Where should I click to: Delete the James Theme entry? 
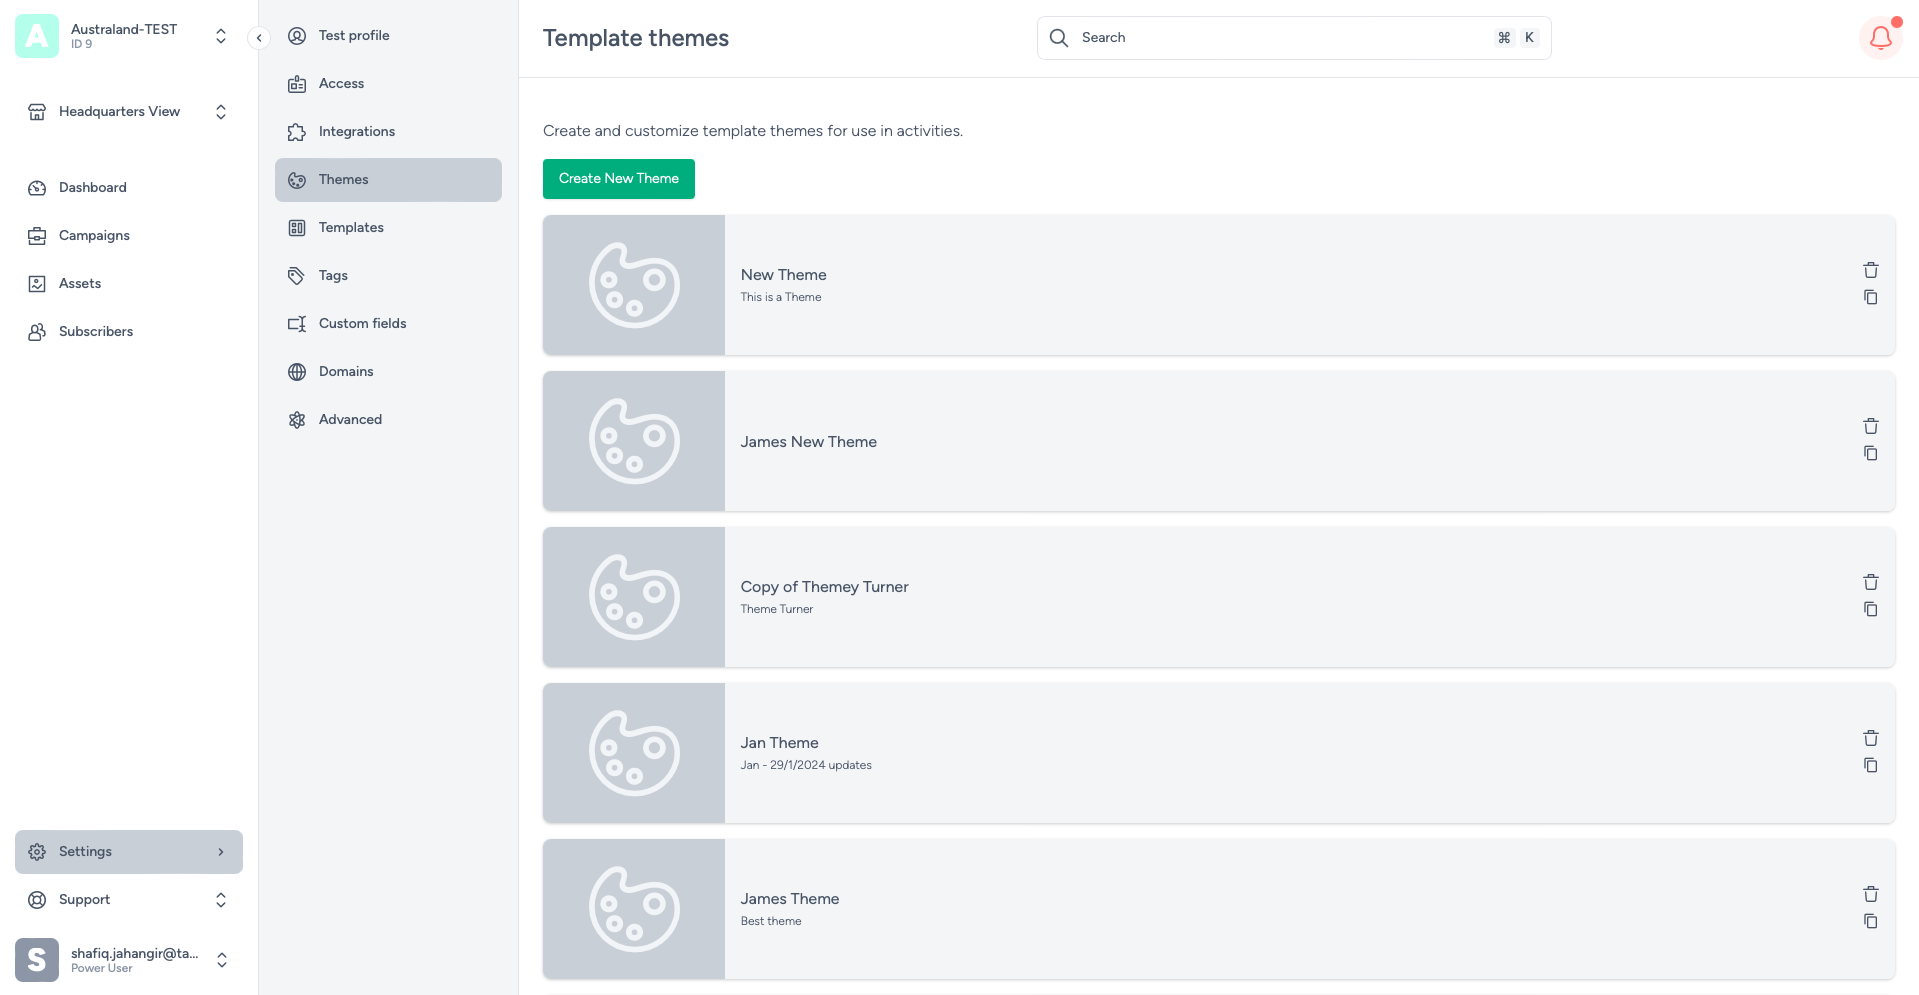click(x=1870, y=894)
